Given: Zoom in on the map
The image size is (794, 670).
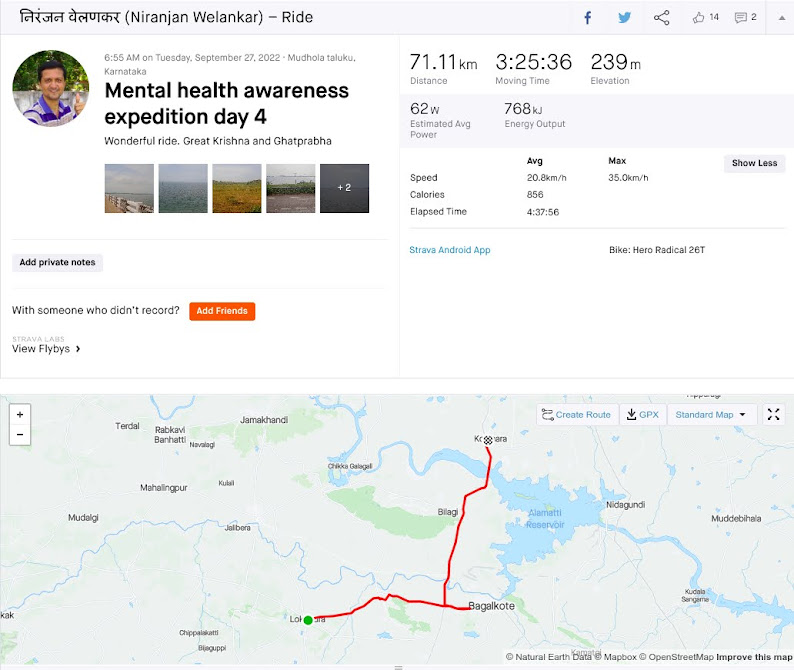Looking at the screenshot, I should coord(20,414).
